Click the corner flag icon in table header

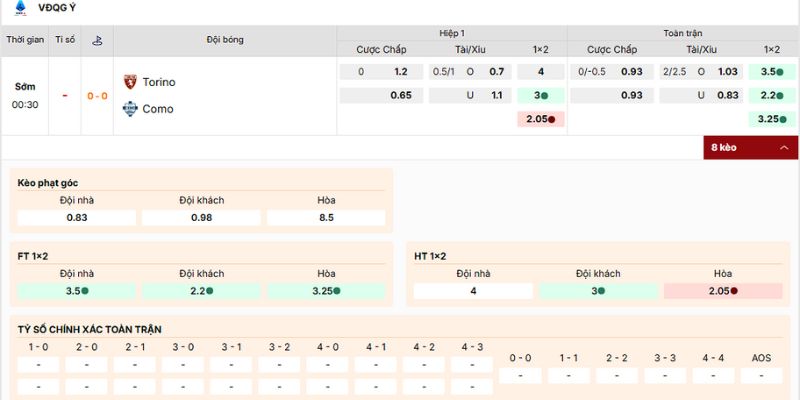pos(97,41)
